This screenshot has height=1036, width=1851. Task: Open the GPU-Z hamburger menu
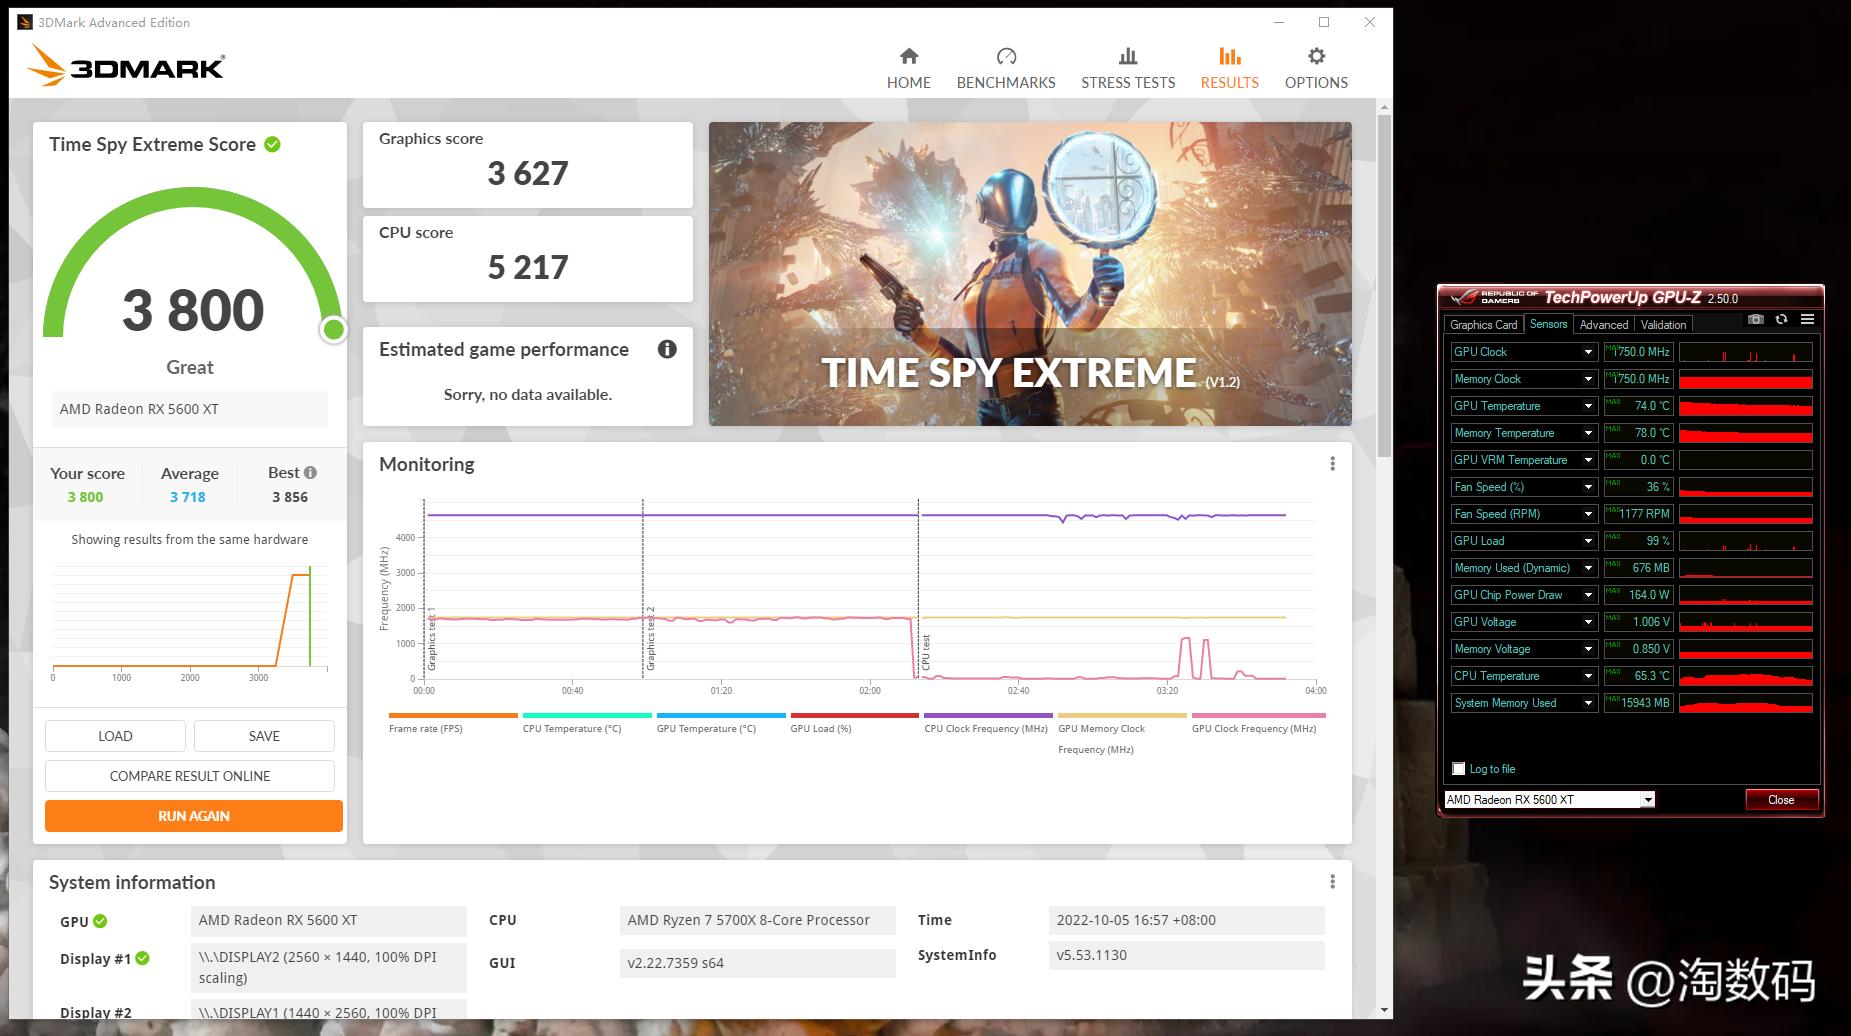click(x=1807, y=320)
